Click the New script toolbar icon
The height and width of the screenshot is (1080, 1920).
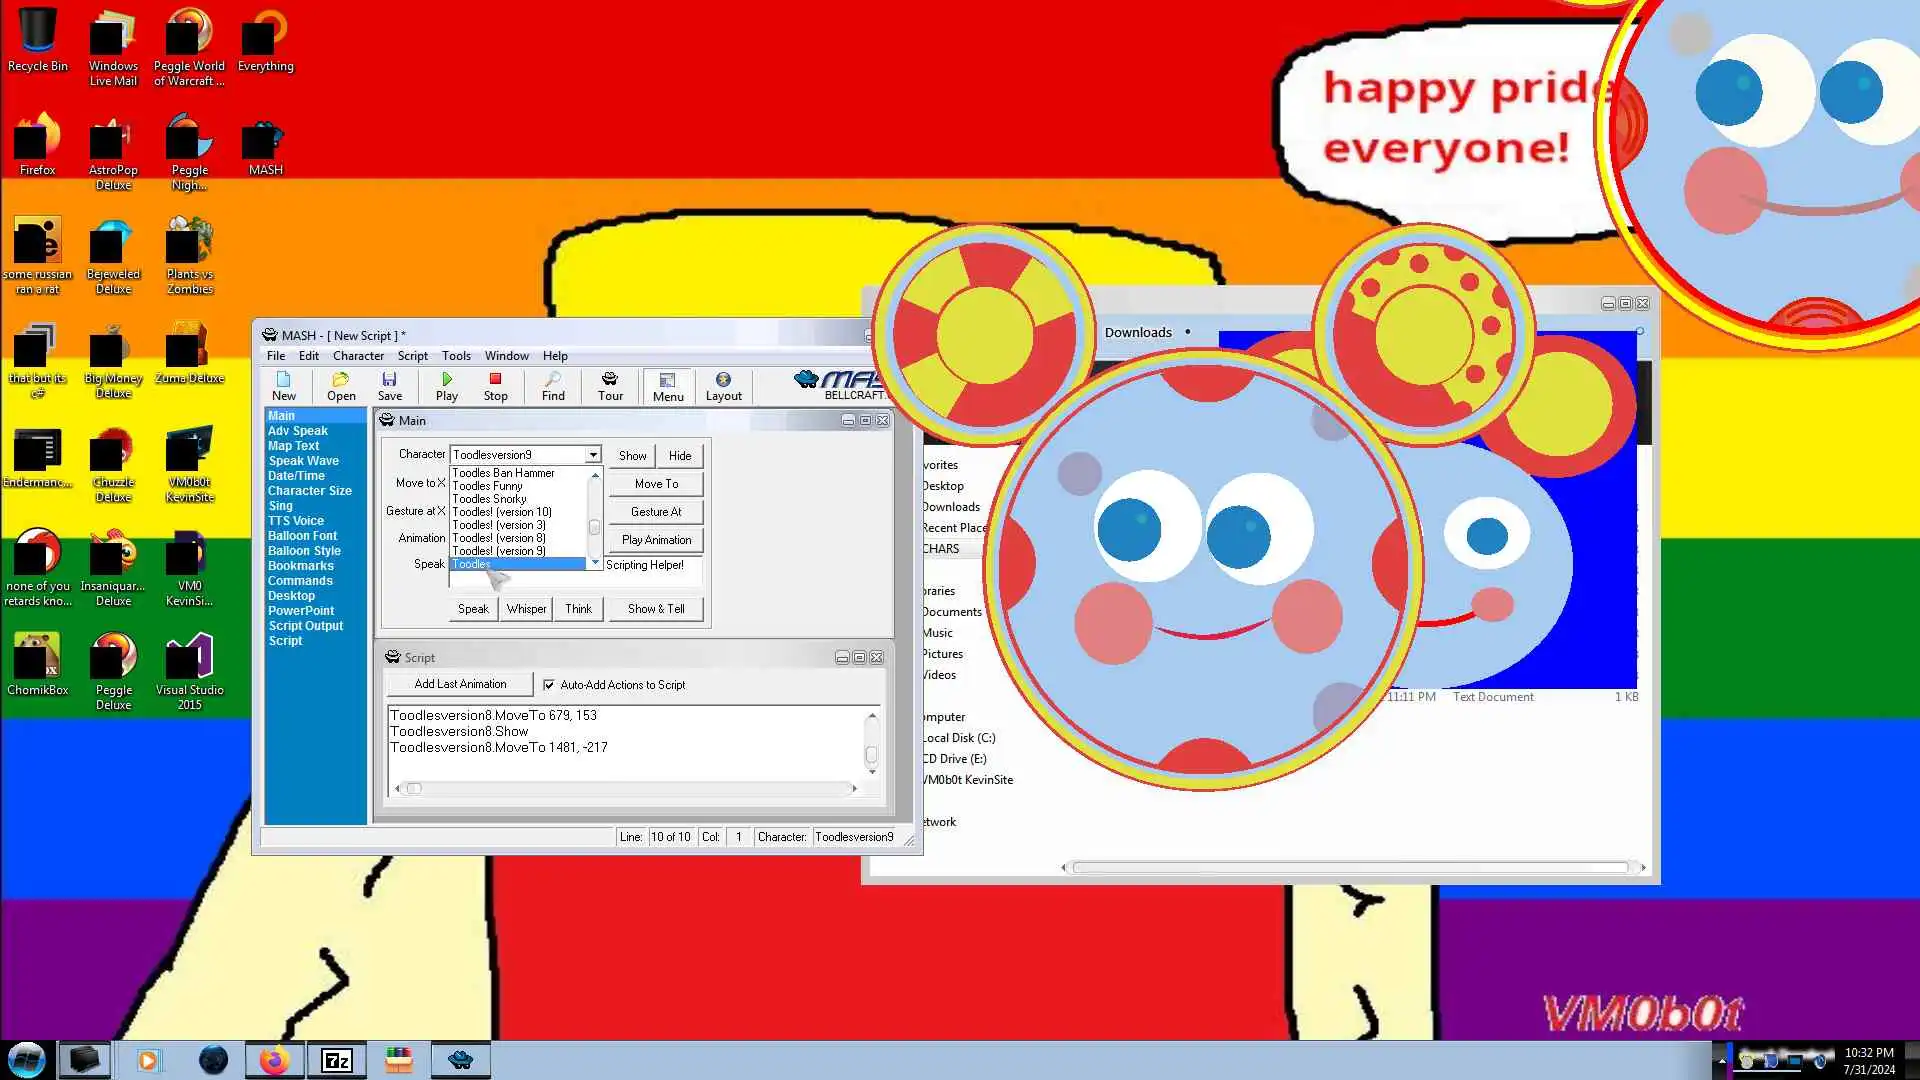284,385
